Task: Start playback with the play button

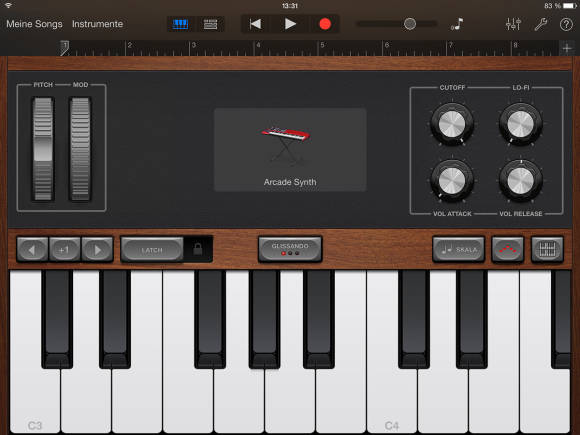Action: (290, 24)
